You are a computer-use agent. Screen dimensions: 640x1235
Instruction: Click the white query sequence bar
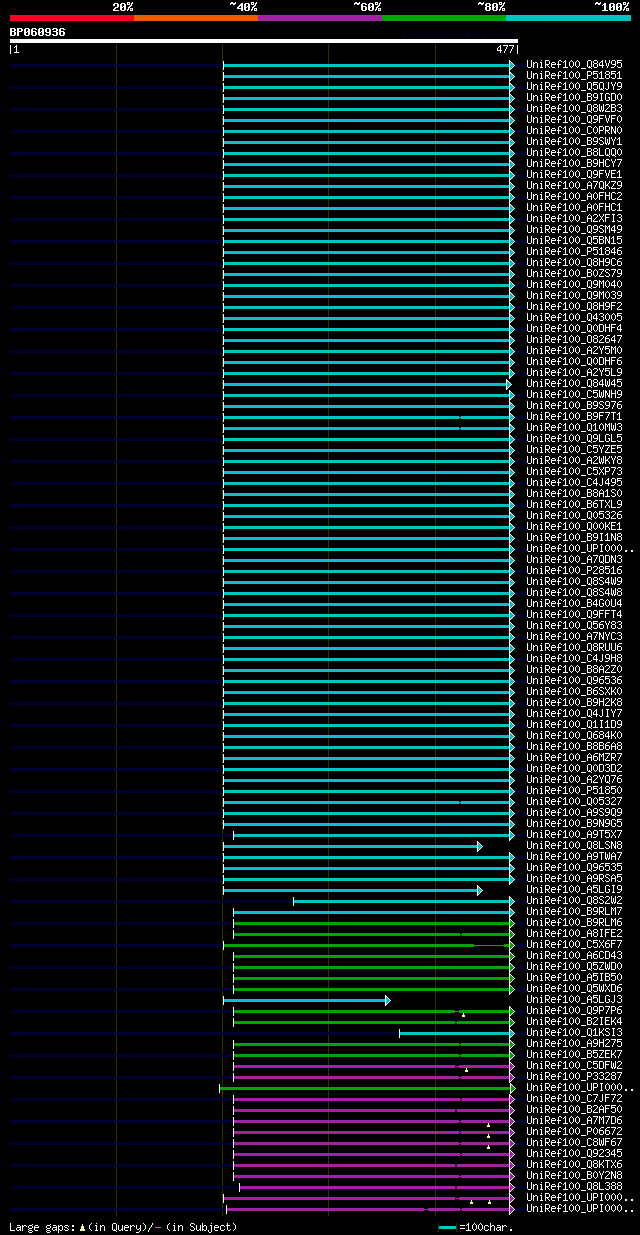263,41
